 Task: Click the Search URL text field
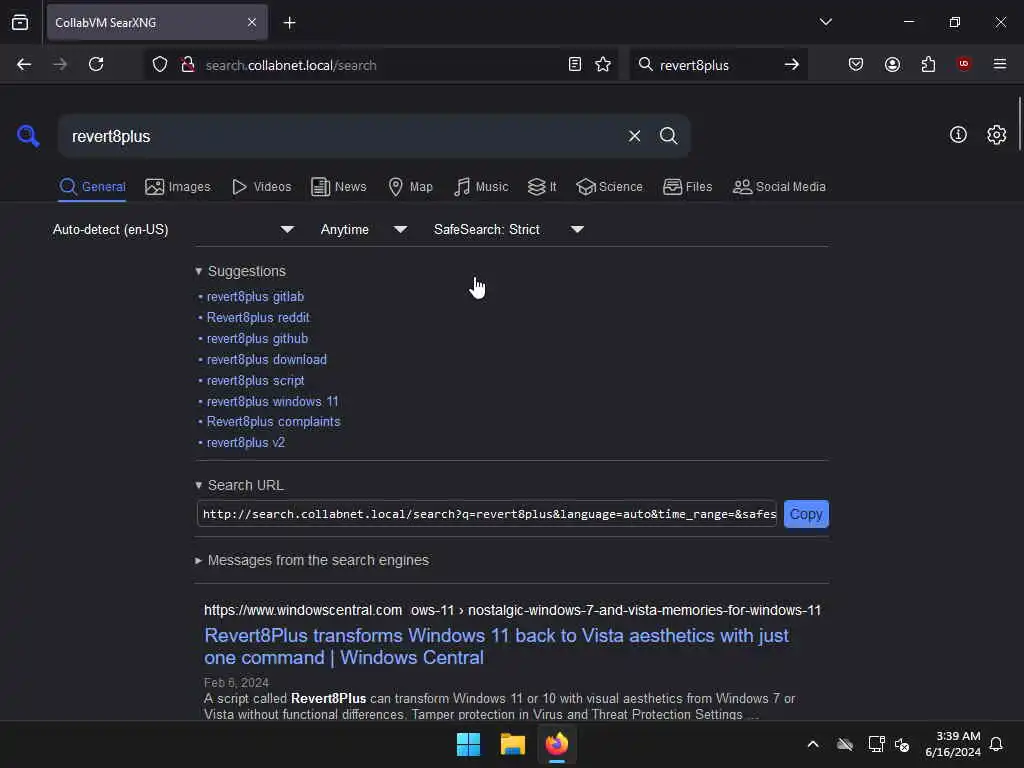(x=487, y=514)
